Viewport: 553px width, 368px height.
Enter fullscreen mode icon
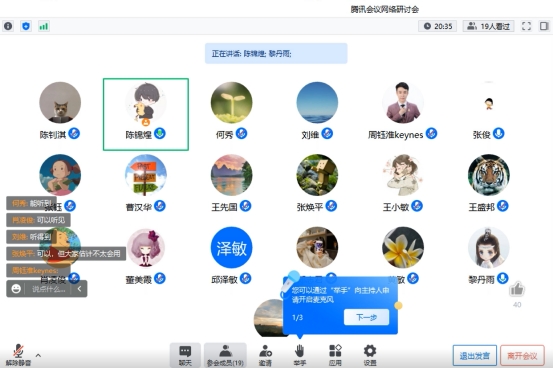point(526,26)
